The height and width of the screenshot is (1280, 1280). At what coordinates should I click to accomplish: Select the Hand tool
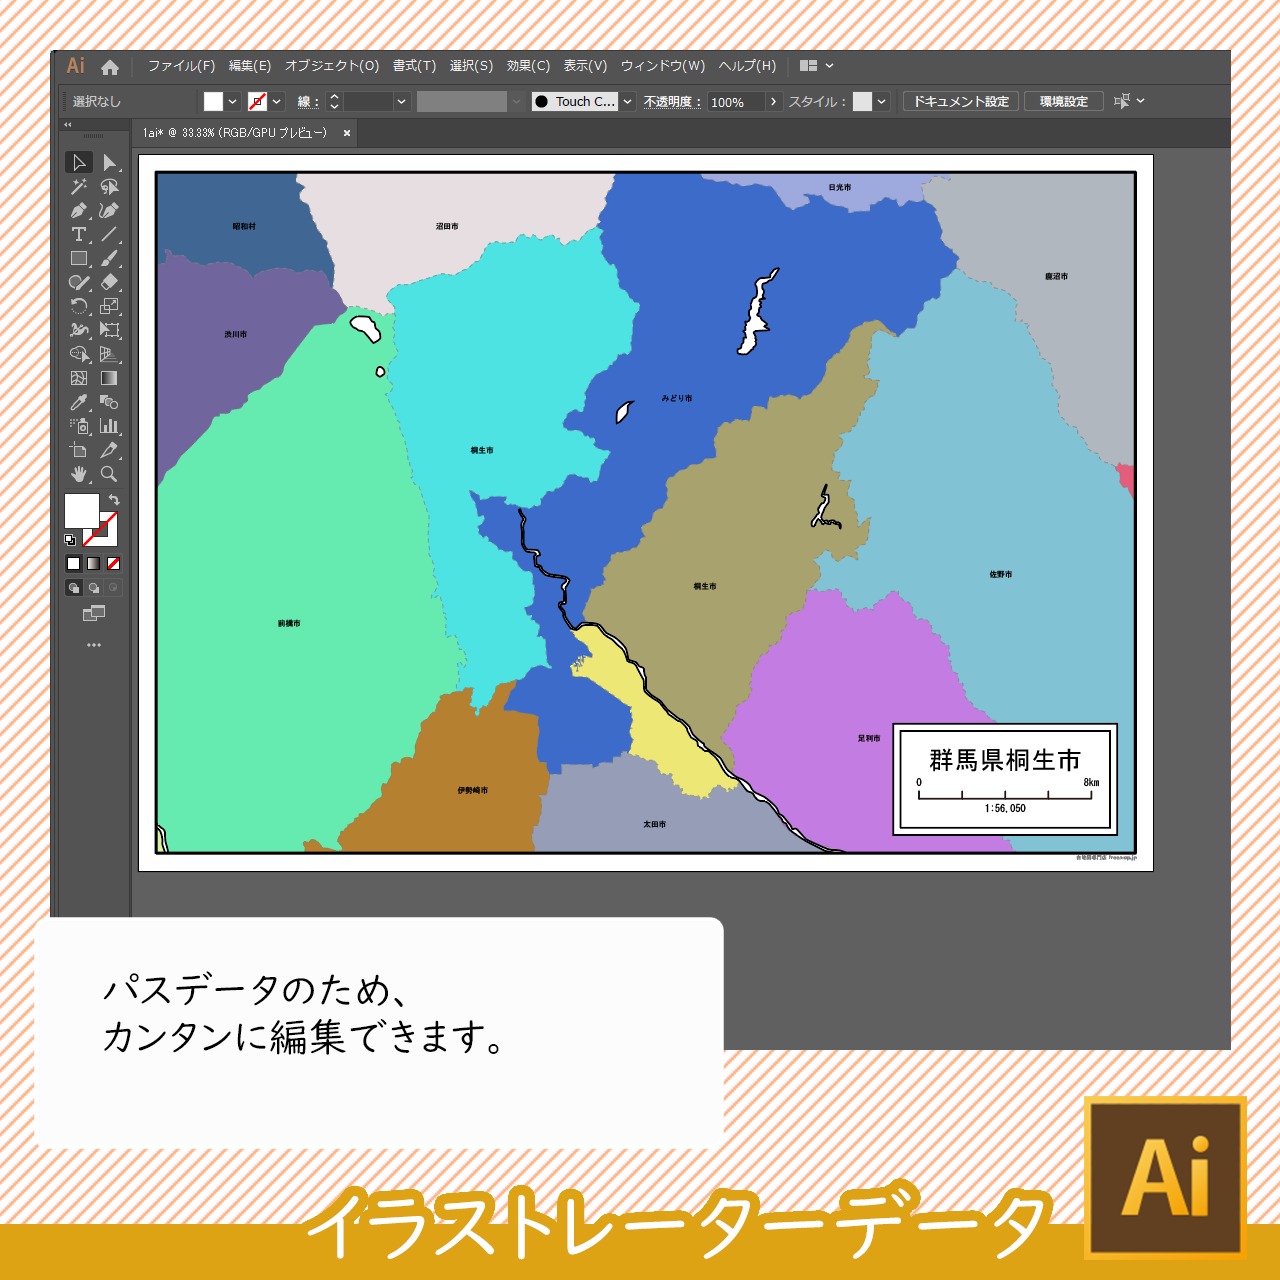79,474
